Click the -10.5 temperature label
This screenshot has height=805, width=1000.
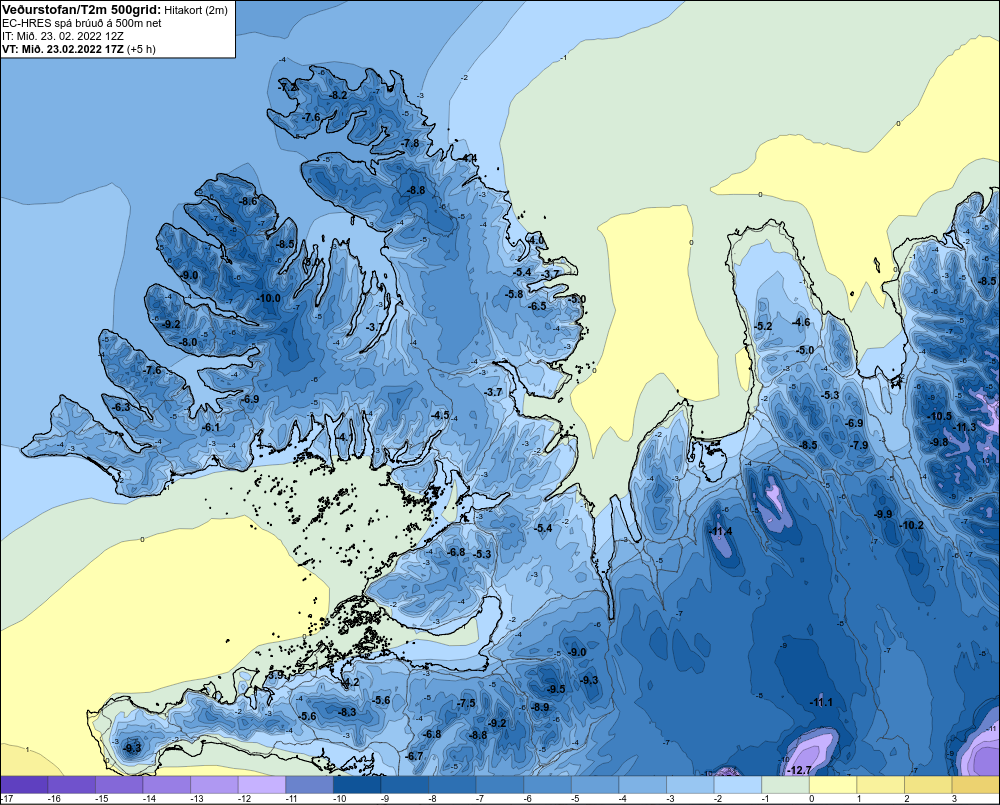(939, 416)
